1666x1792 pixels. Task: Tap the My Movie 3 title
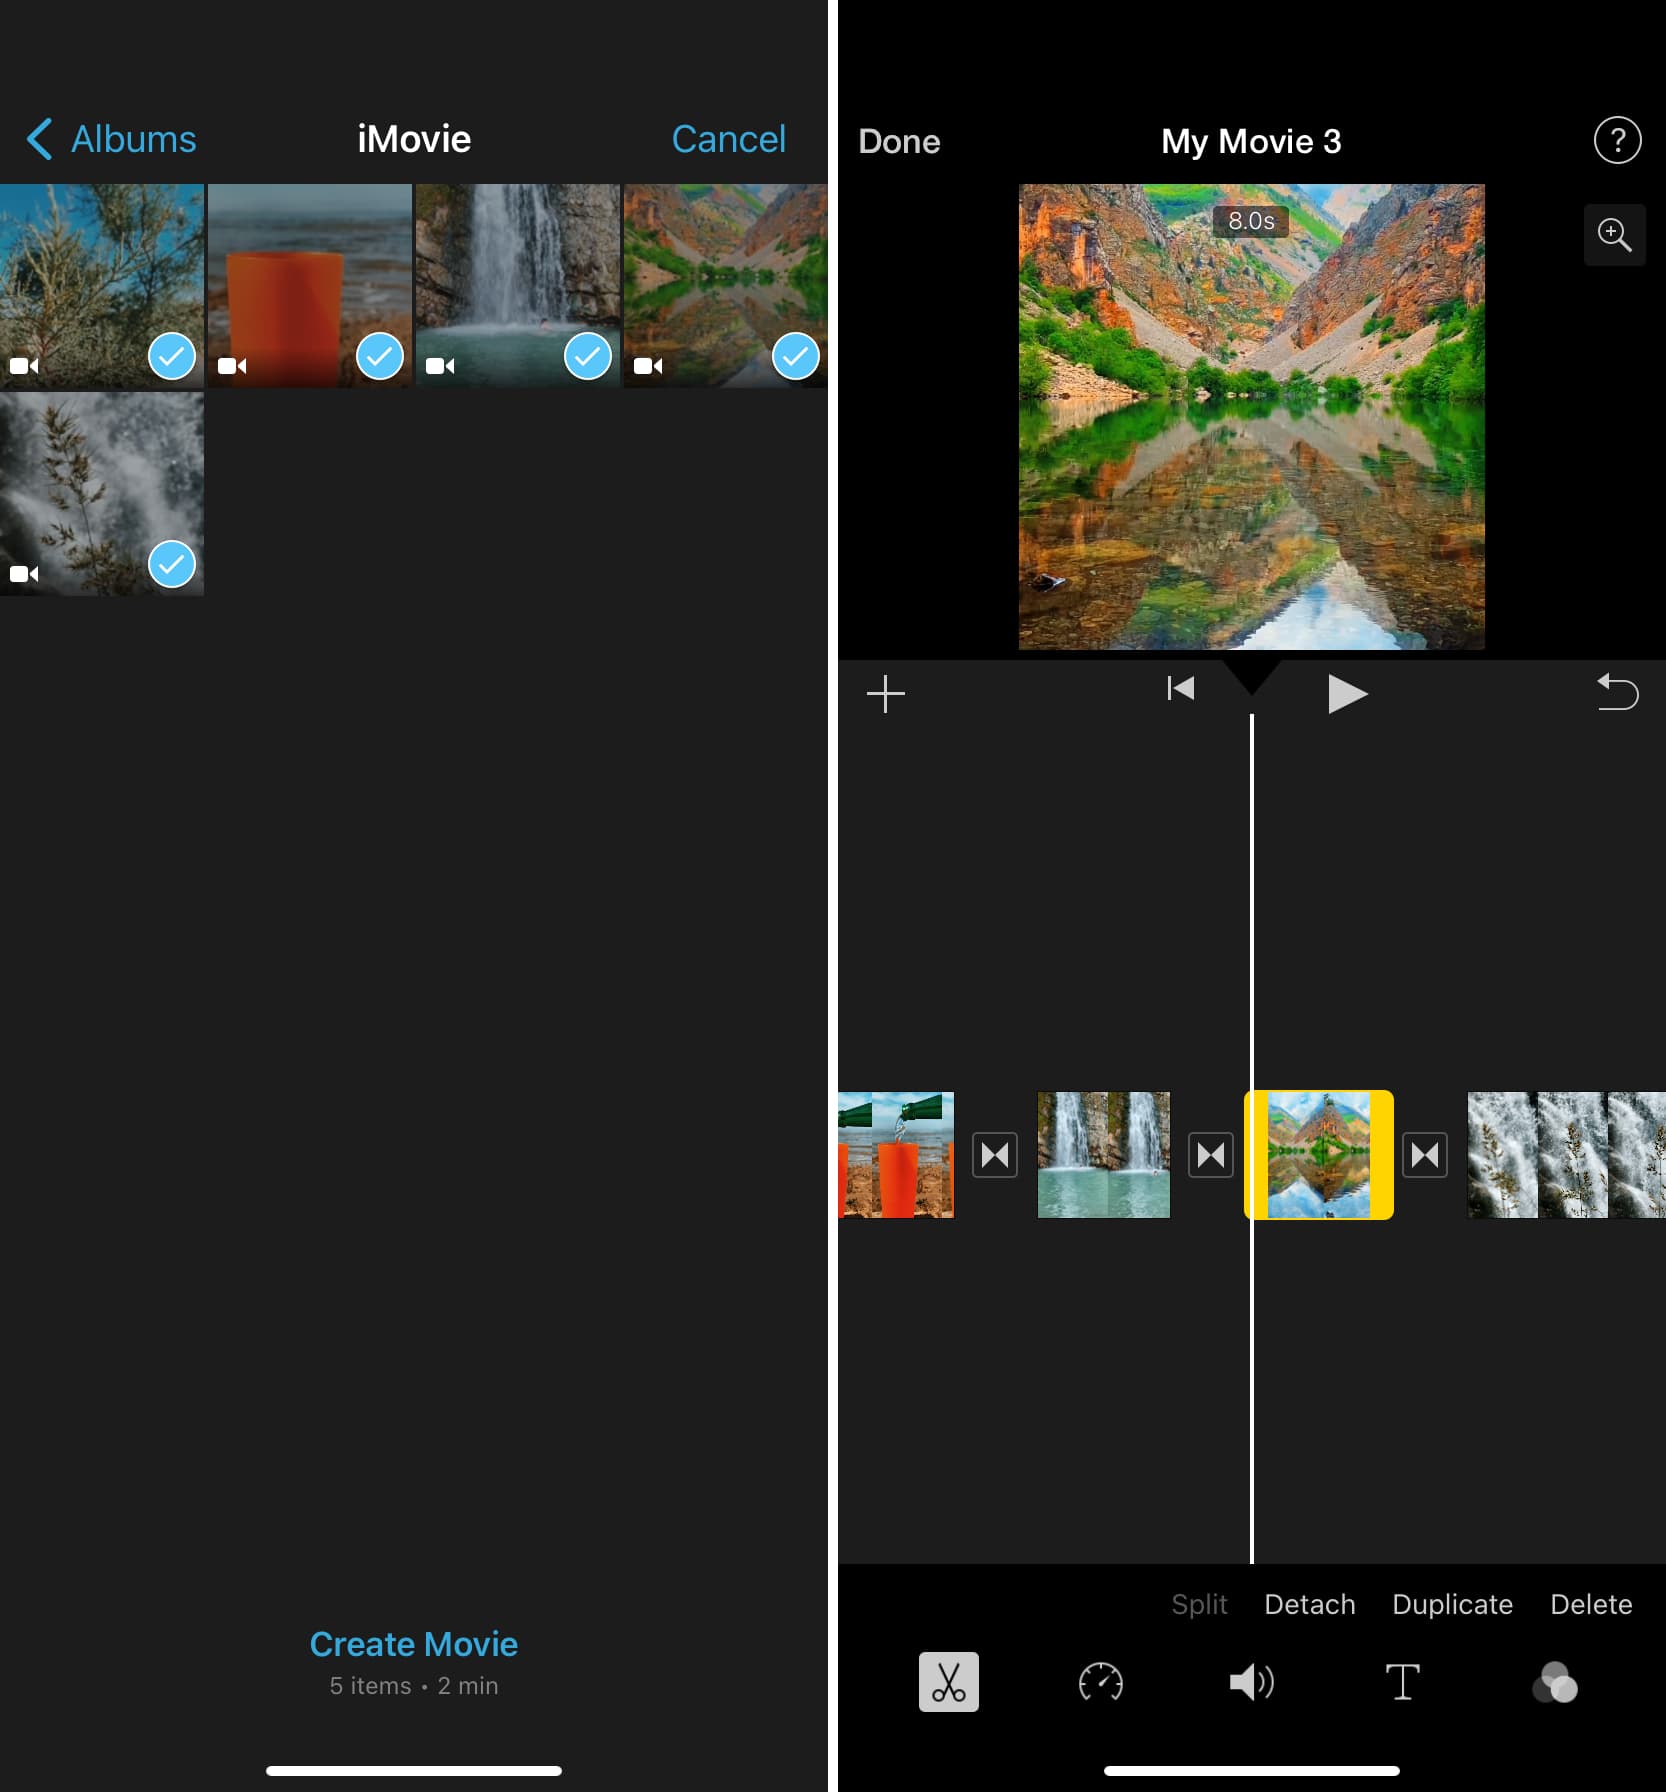click(1251, 142)
